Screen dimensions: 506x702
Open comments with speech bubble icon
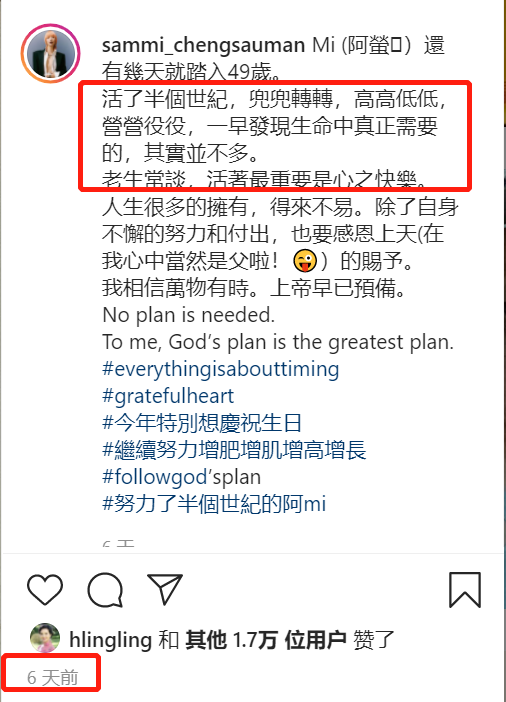point(105,589)
